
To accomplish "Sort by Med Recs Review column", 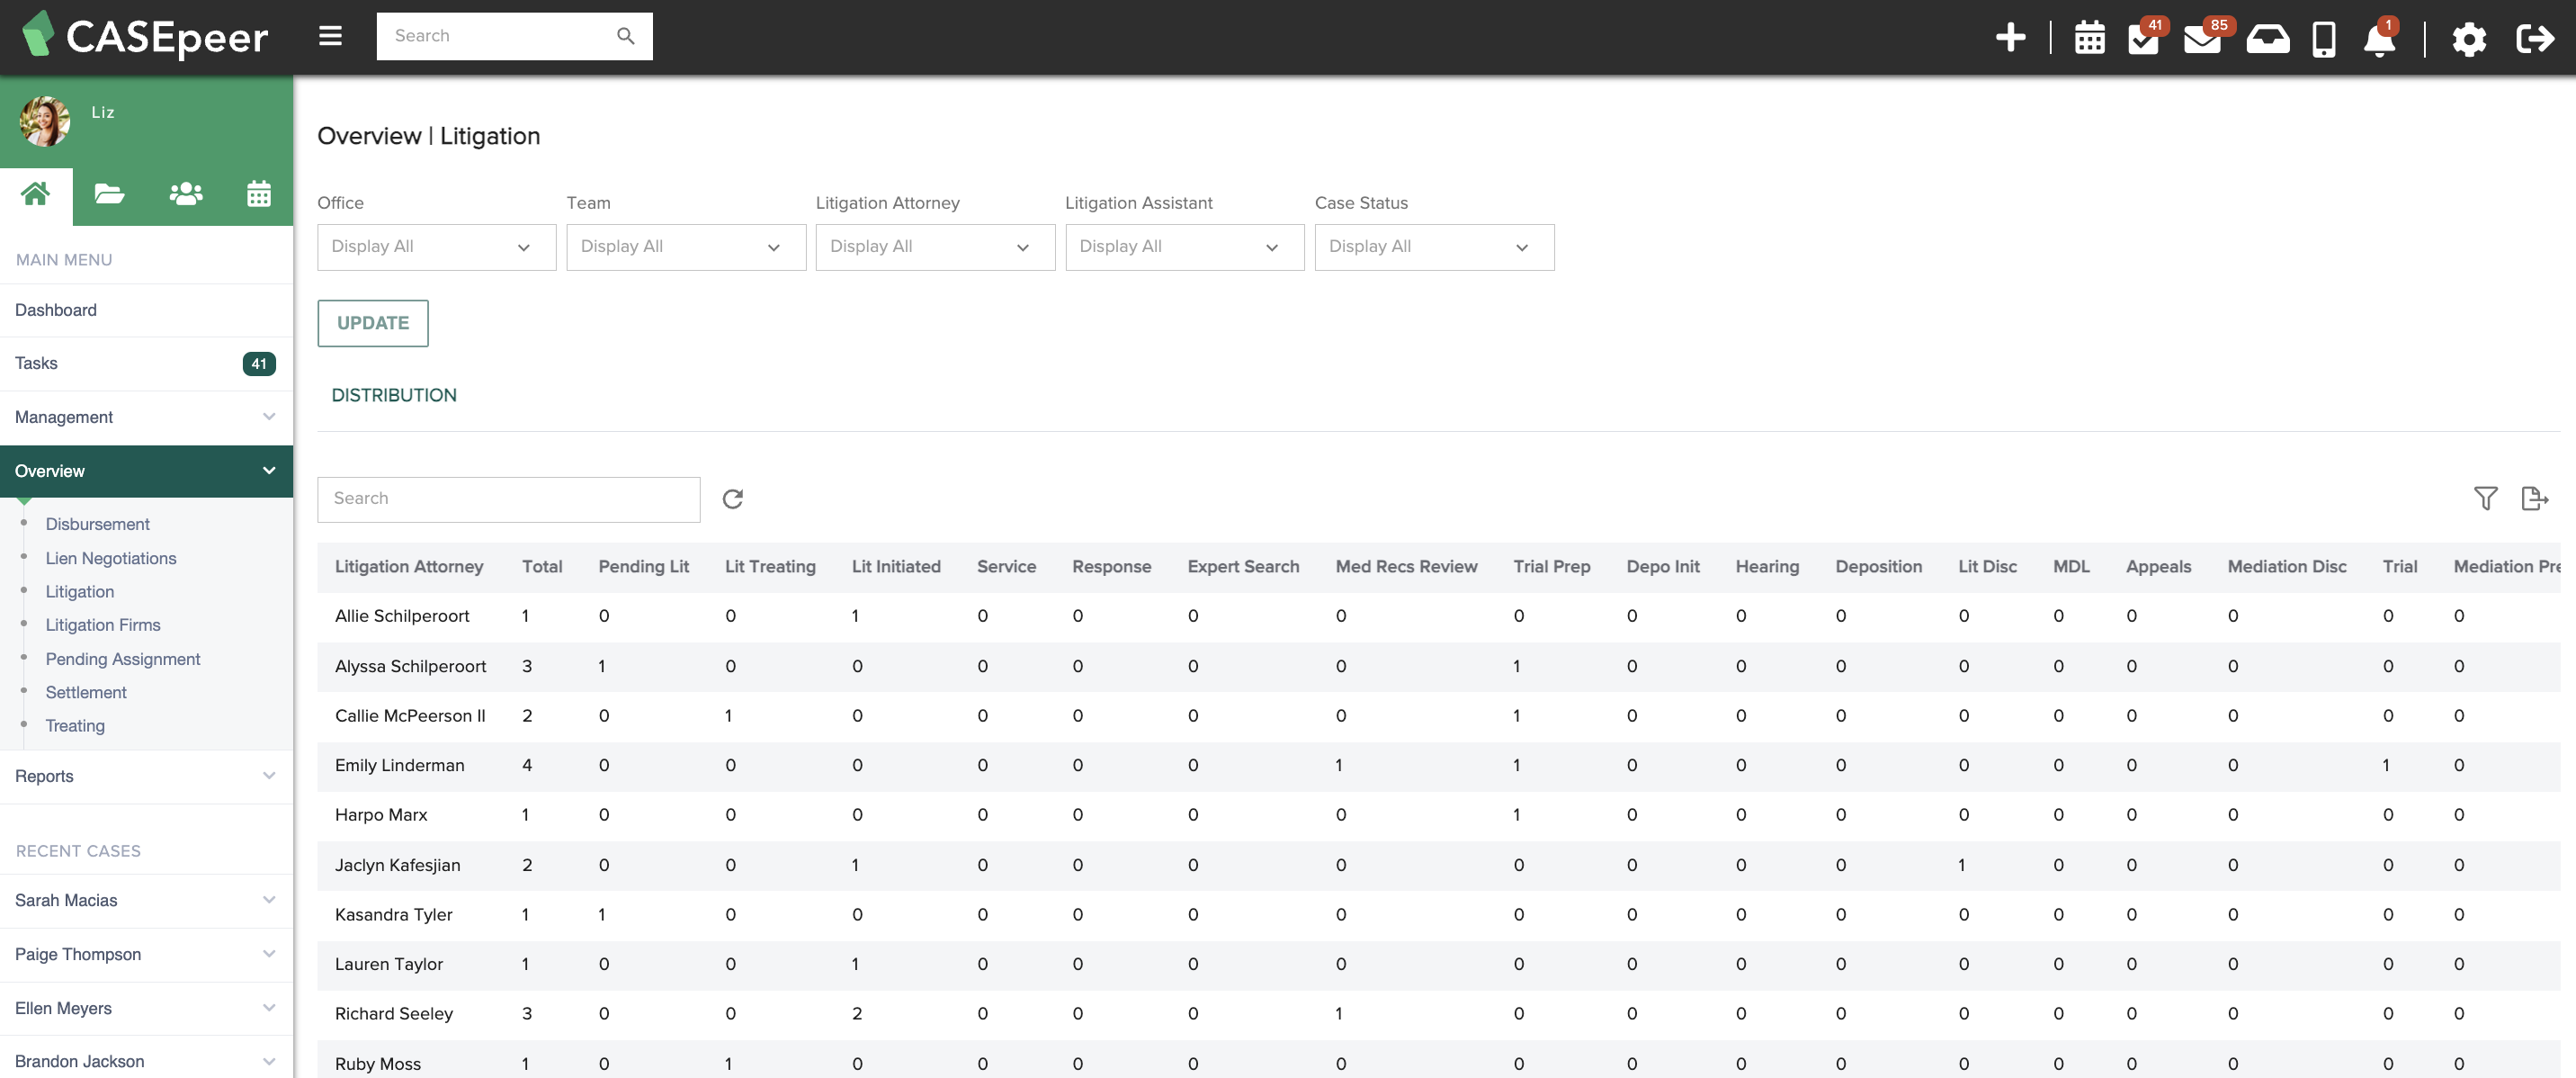I will pos(1405,567).
